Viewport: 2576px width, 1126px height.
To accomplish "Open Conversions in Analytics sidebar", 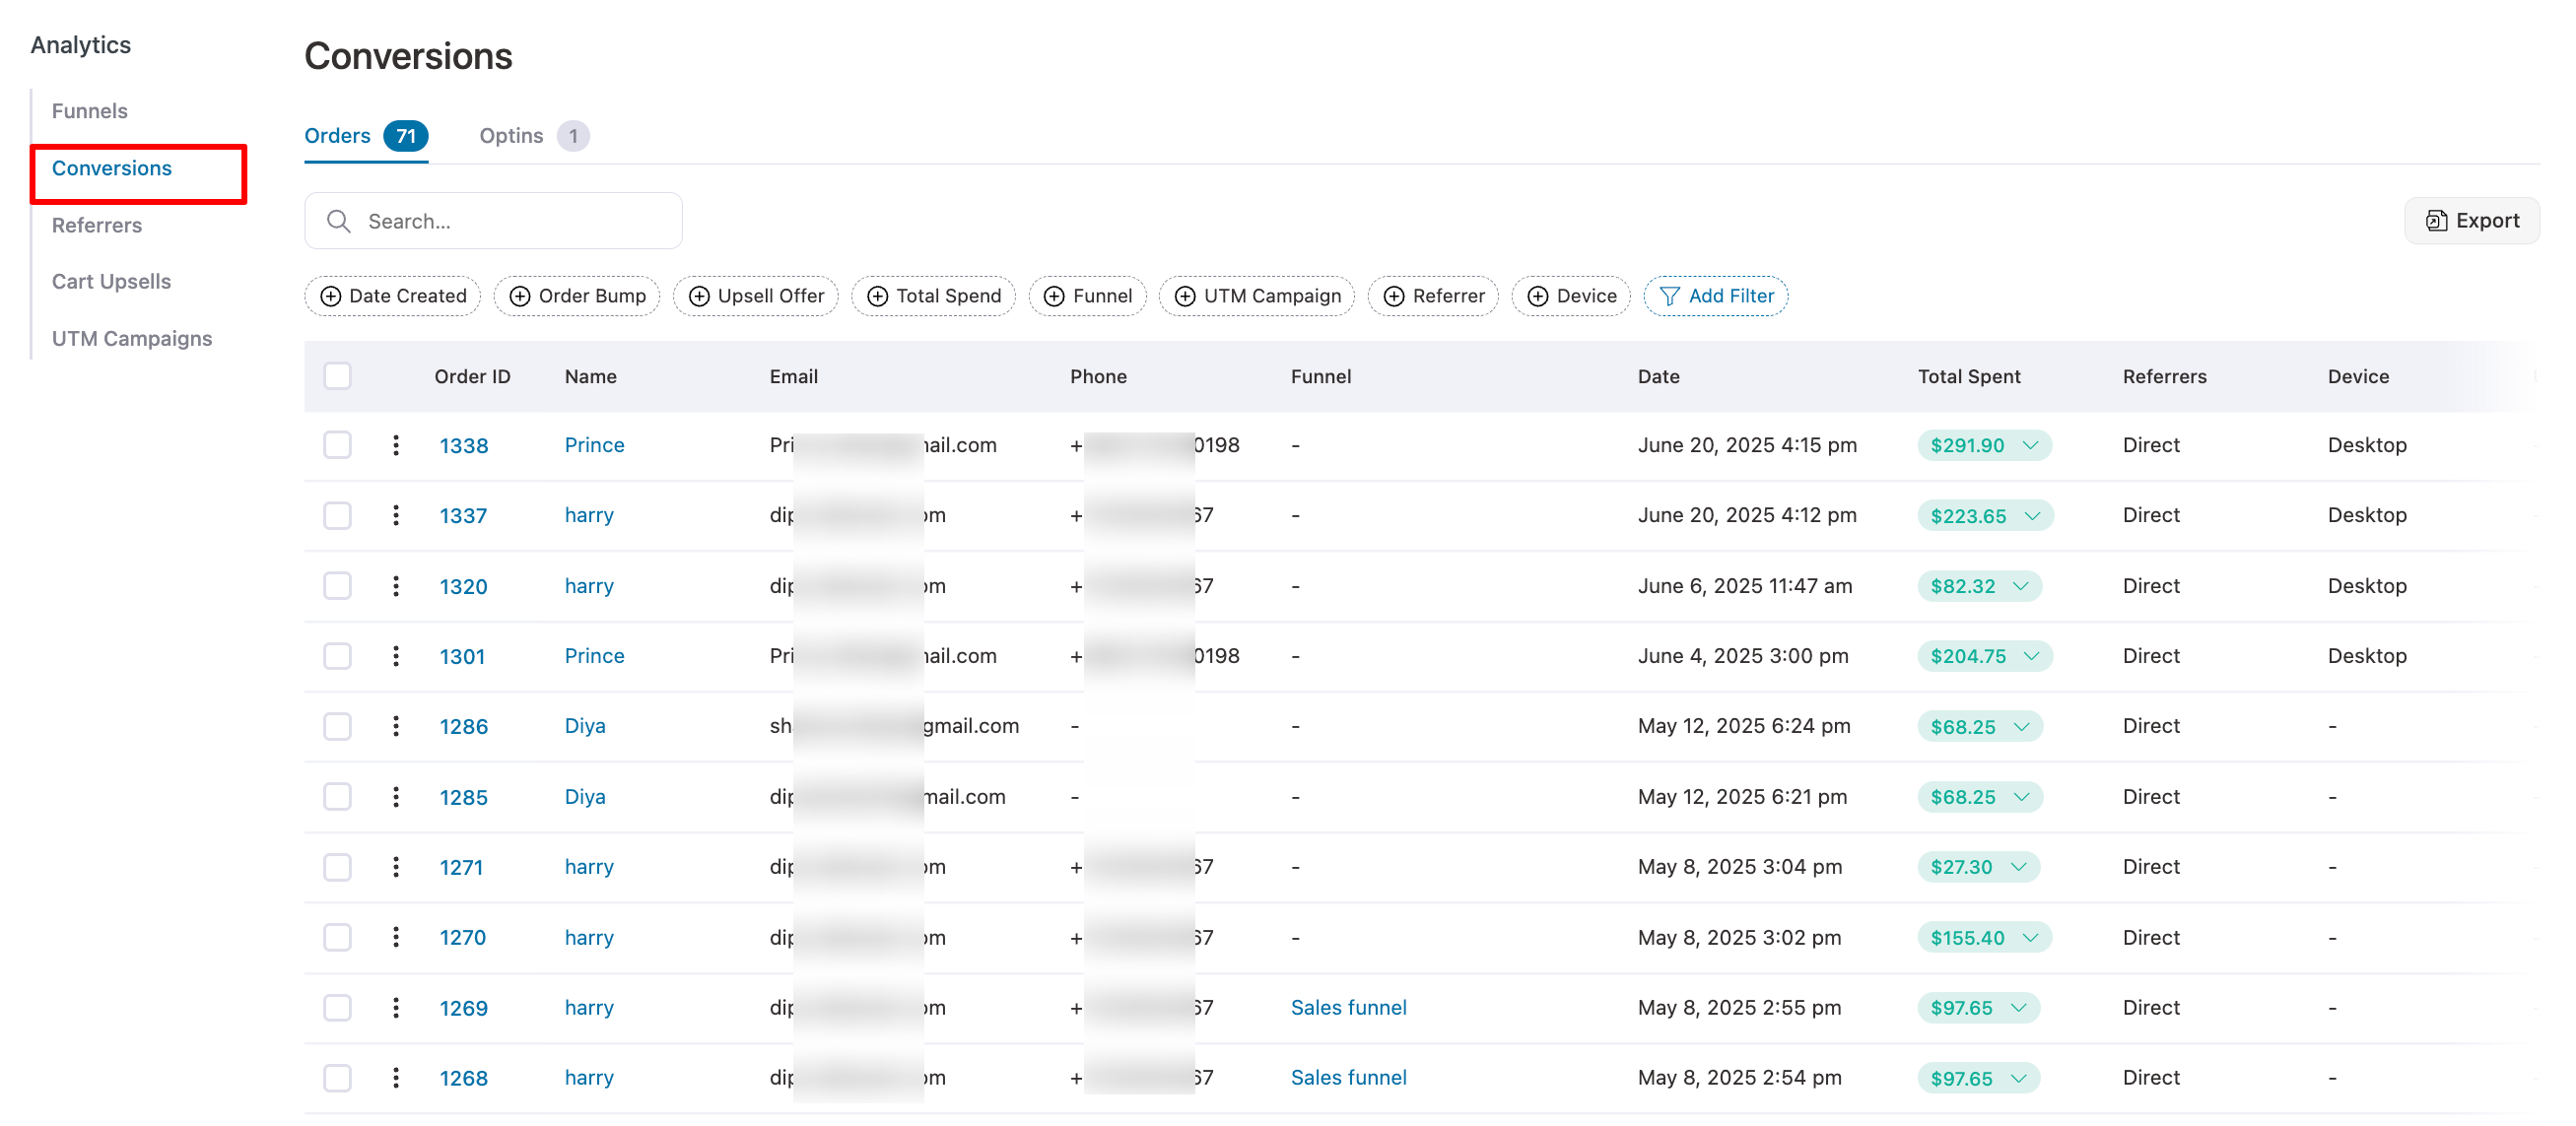I will pyautogui.click(x=112, y=168).
